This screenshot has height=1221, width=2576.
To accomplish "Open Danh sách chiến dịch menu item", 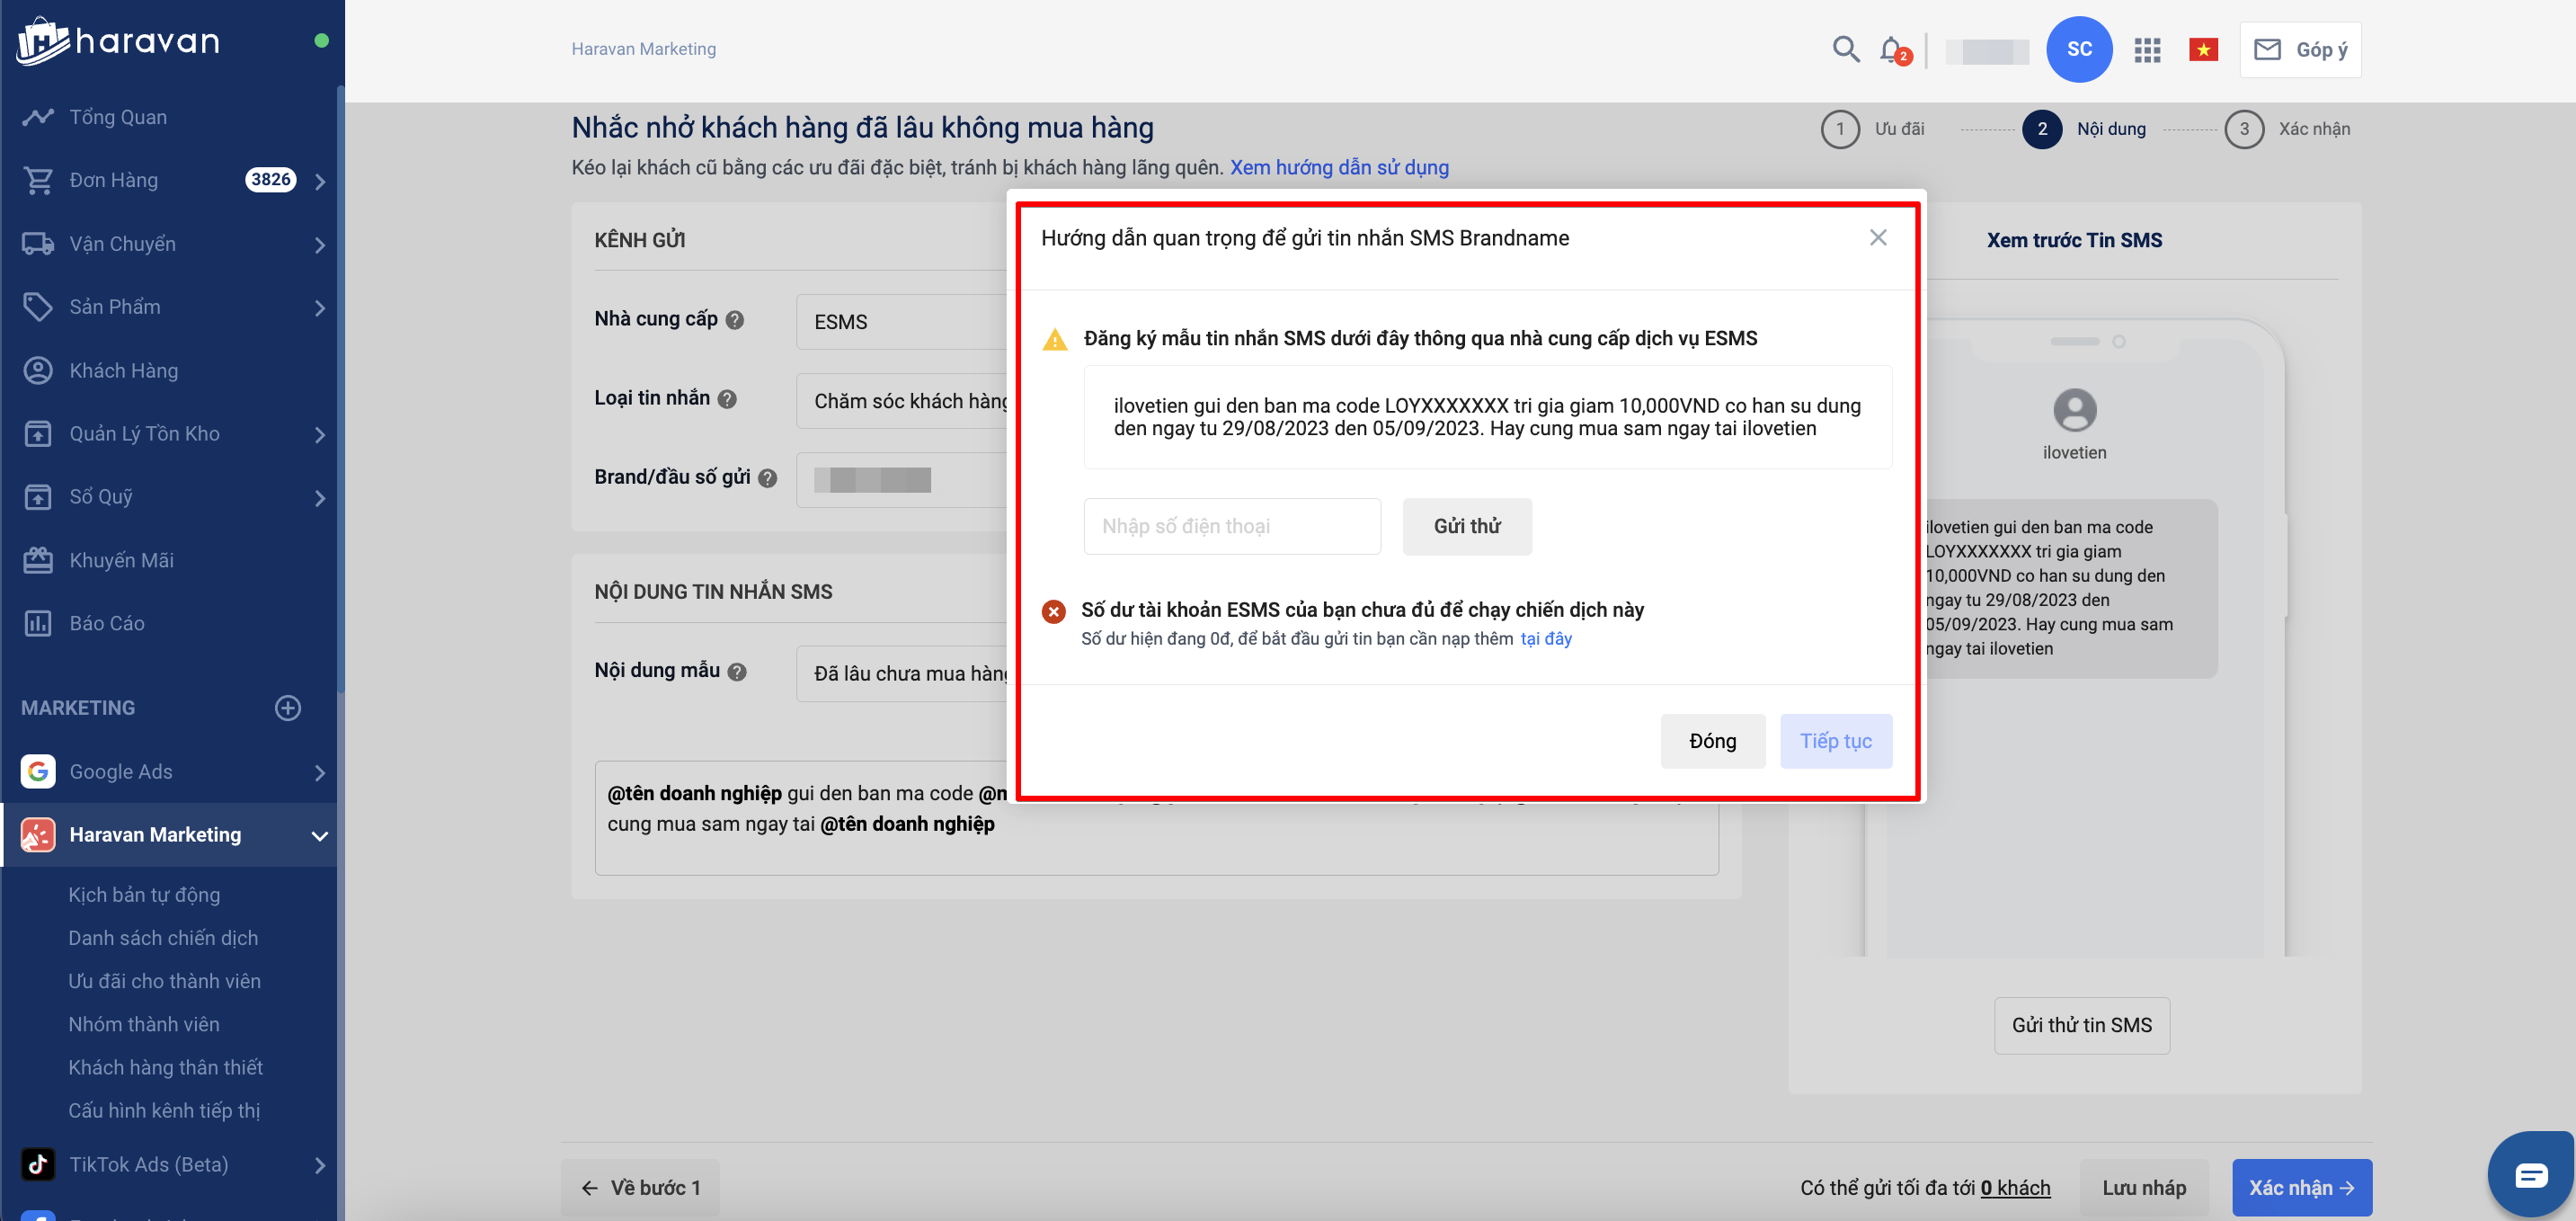I will (163, 938).
